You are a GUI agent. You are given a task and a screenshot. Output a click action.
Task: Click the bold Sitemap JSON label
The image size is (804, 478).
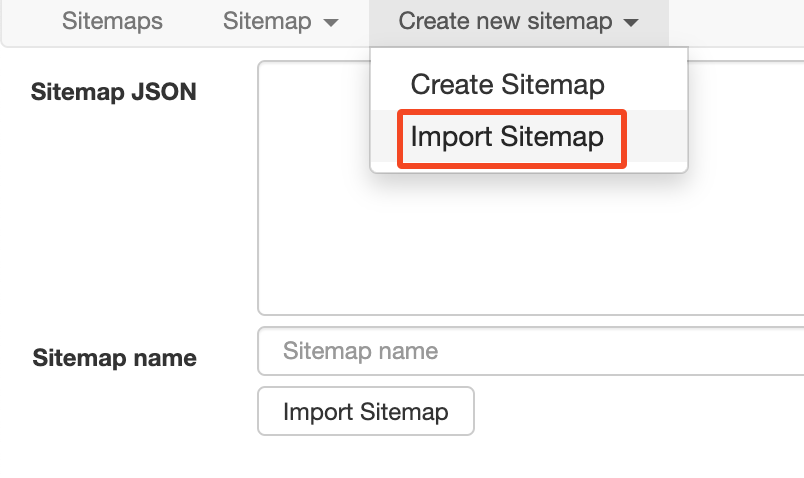coord(114,92)
